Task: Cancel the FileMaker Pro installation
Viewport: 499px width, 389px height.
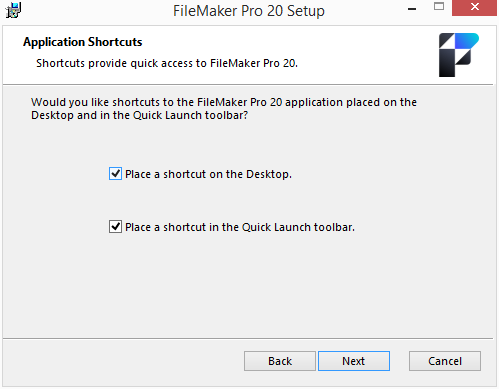Action: [445, 361]
